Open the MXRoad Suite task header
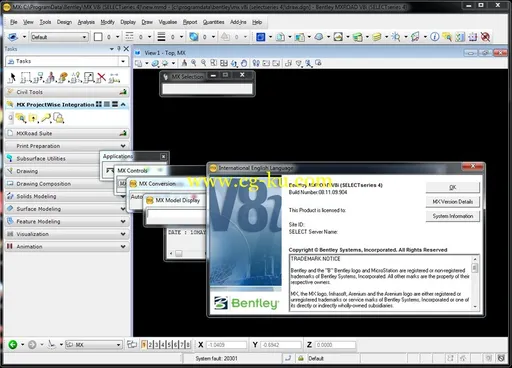 tap(67, 133)
